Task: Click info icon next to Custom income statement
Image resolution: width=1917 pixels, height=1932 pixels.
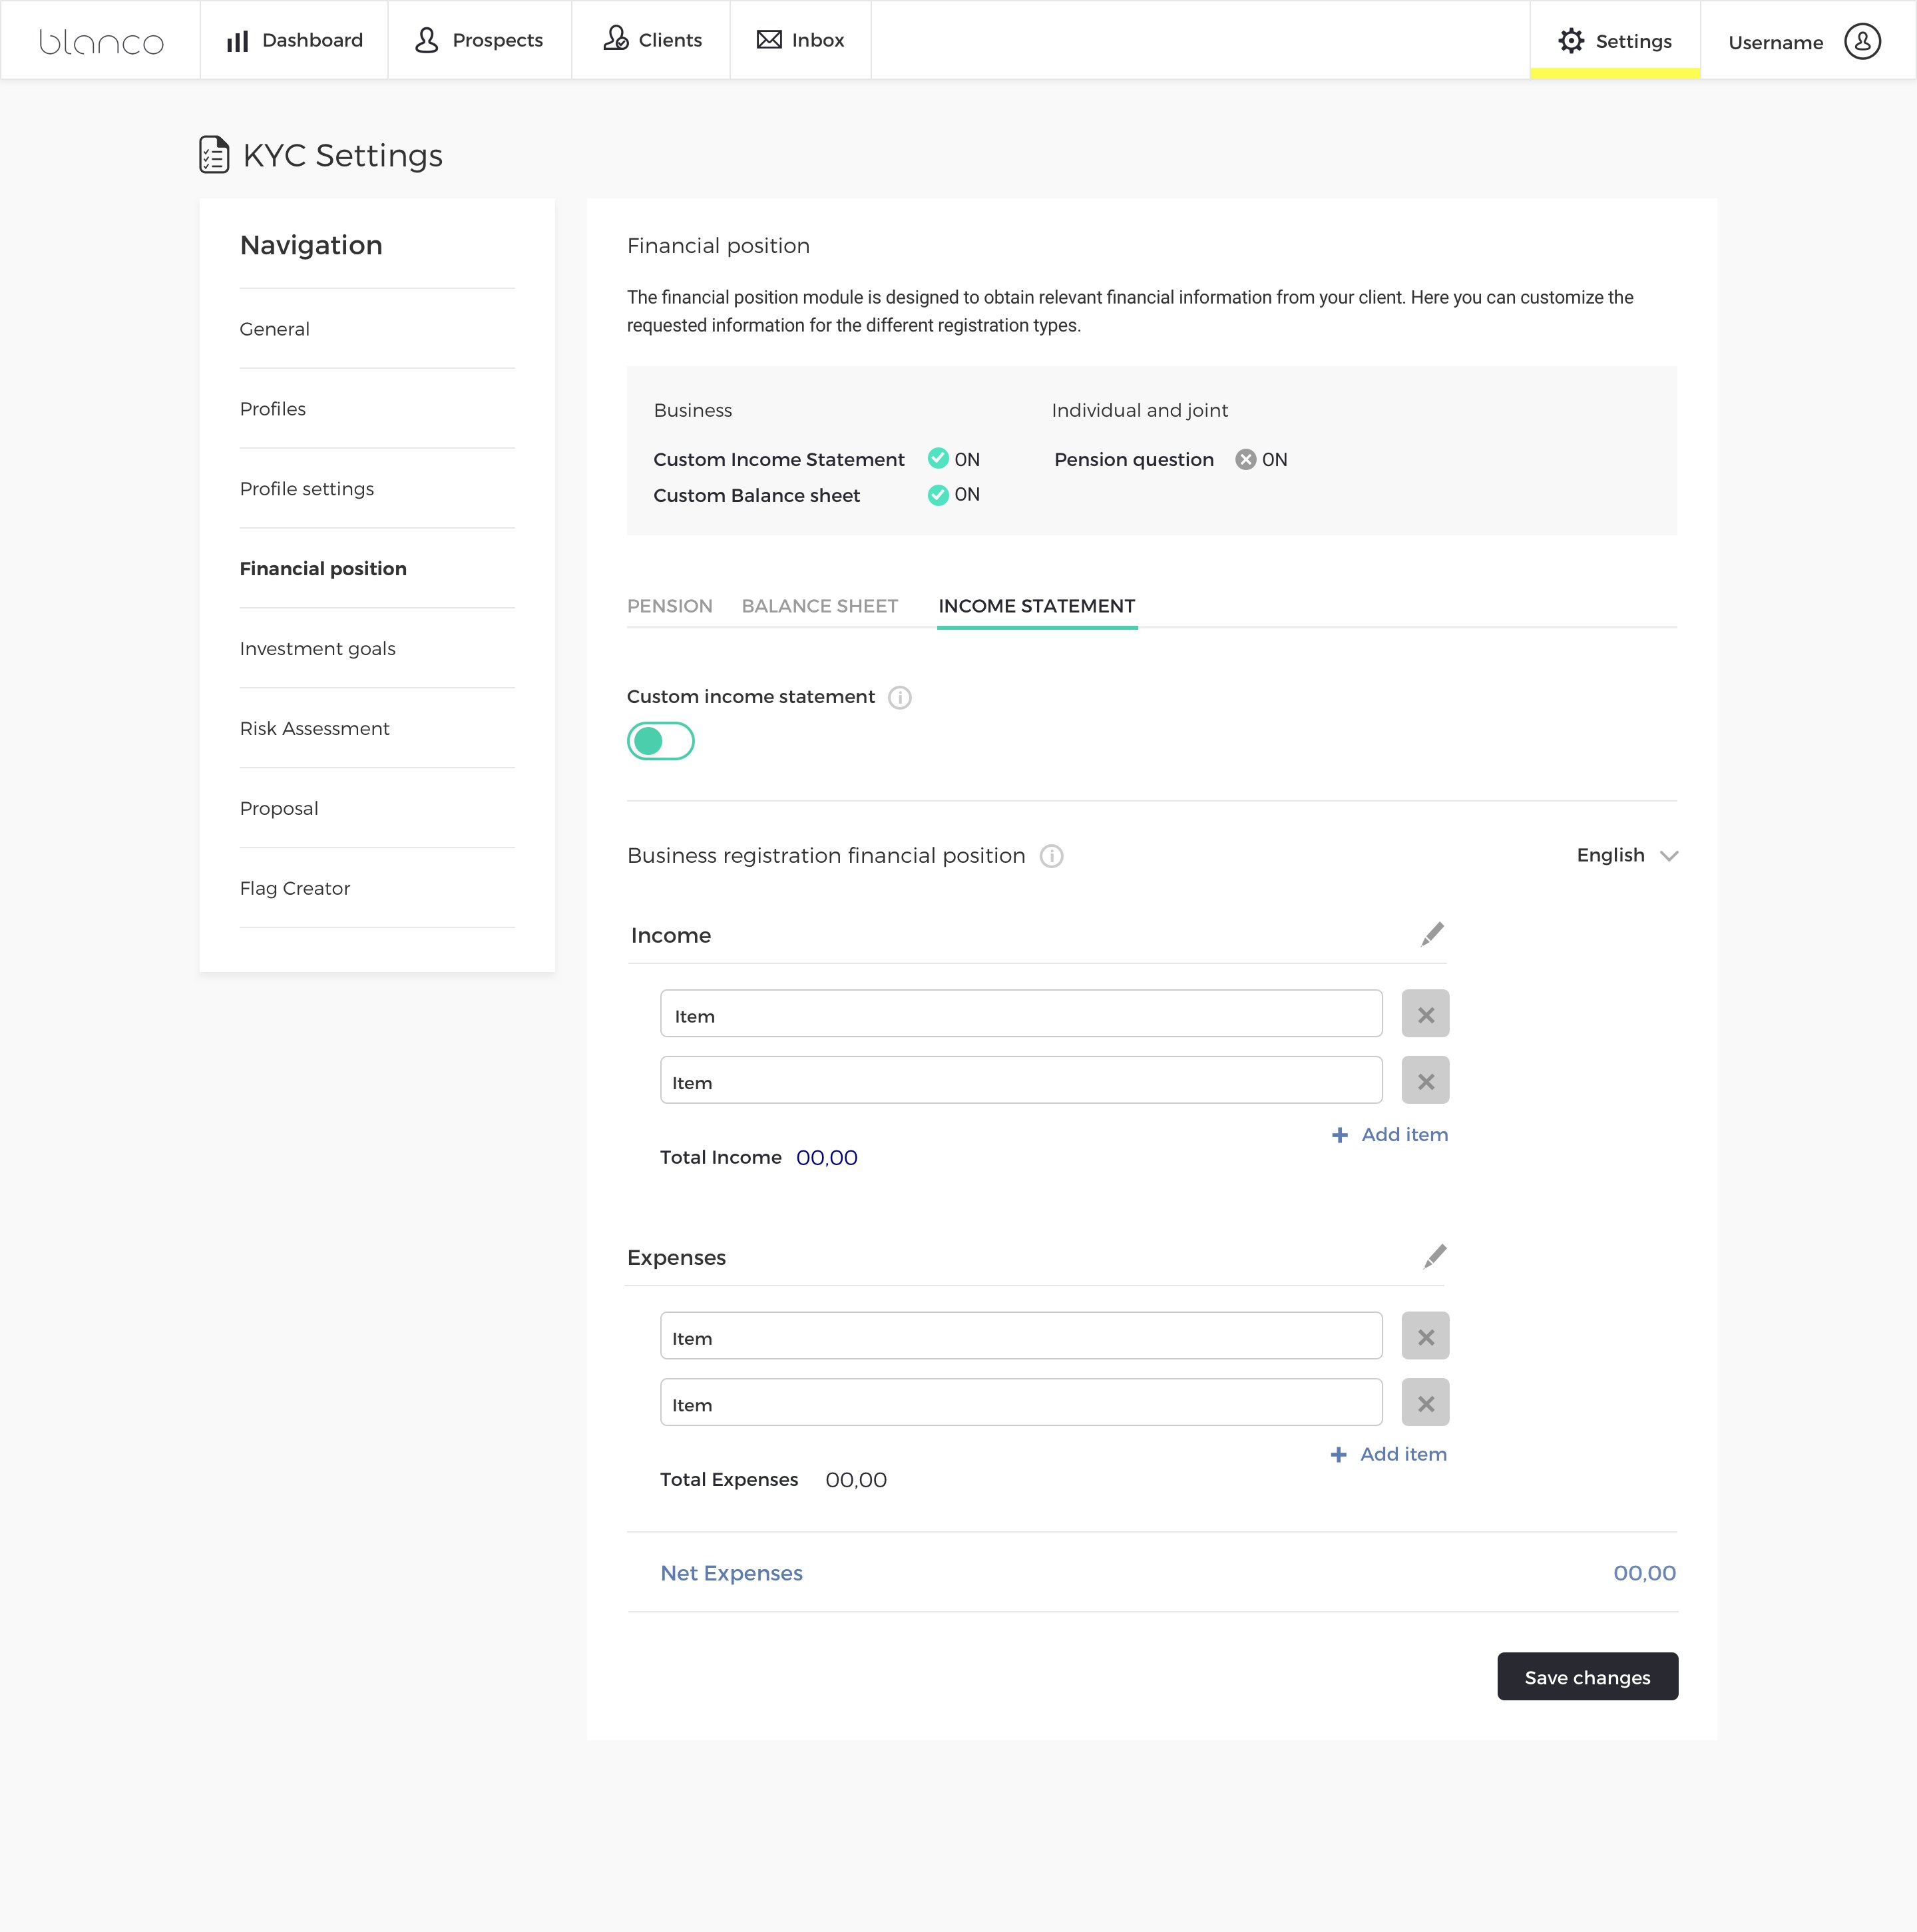Action: (899, 697)
